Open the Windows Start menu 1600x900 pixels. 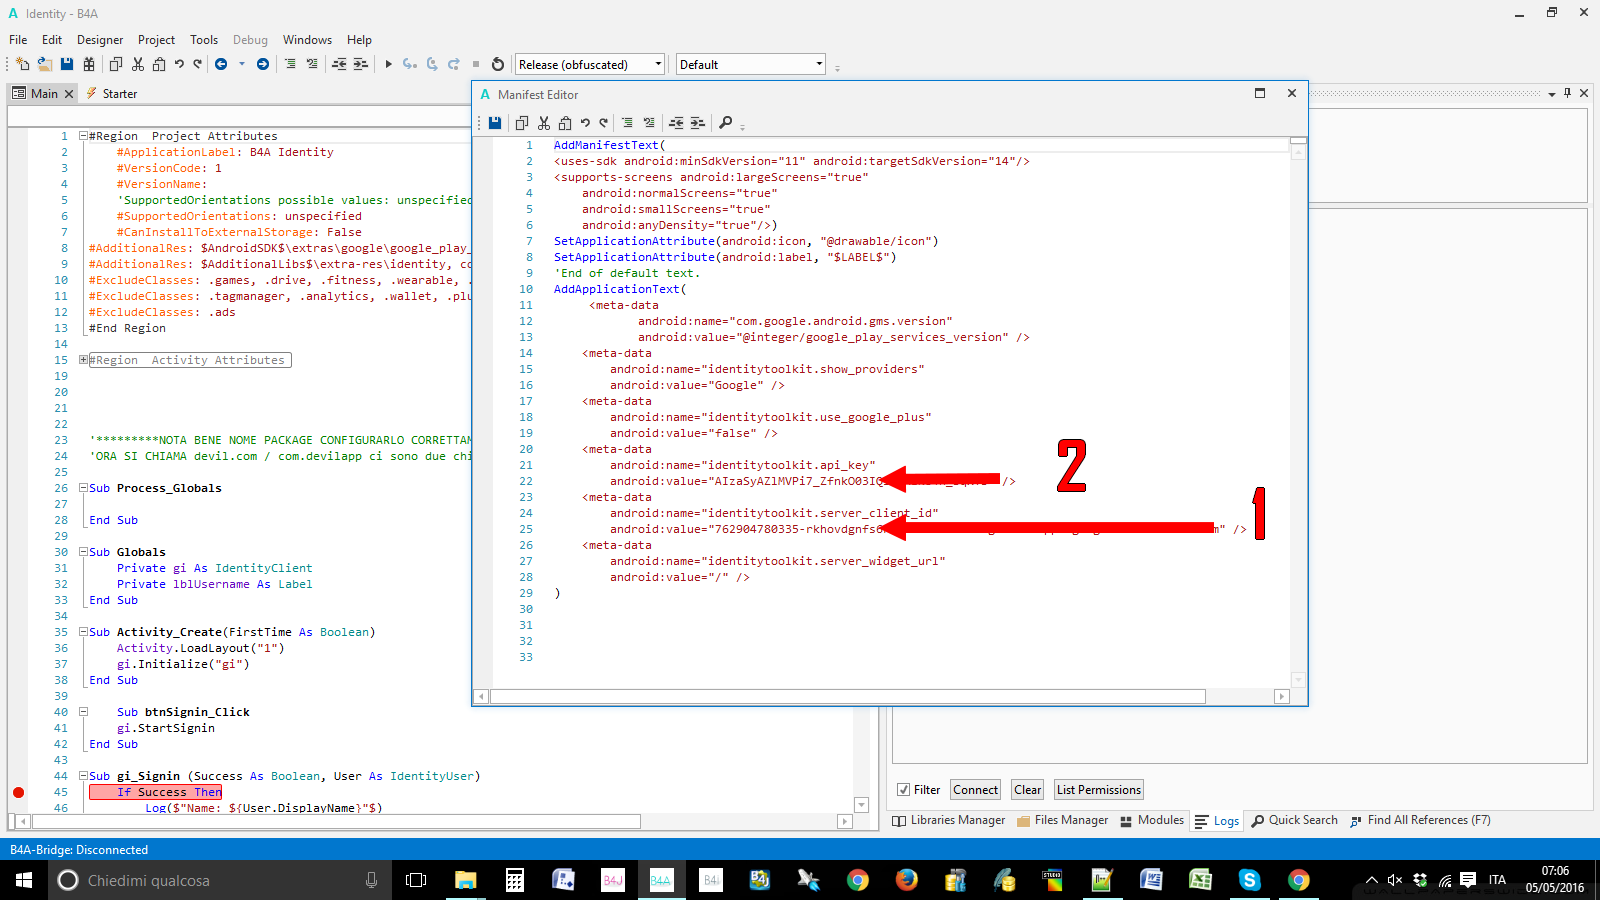coord(24,880)
